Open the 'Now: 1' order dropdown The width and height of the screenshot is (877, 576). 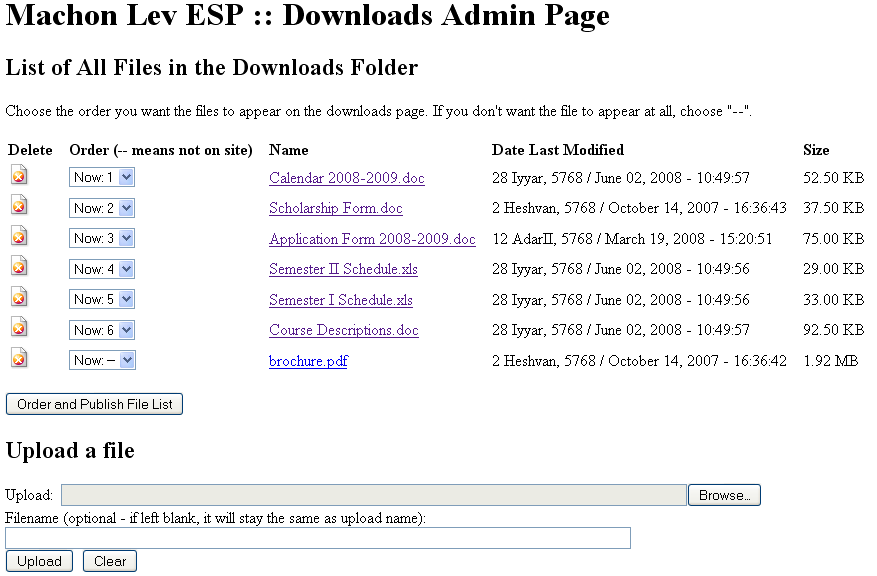(102, 177)
